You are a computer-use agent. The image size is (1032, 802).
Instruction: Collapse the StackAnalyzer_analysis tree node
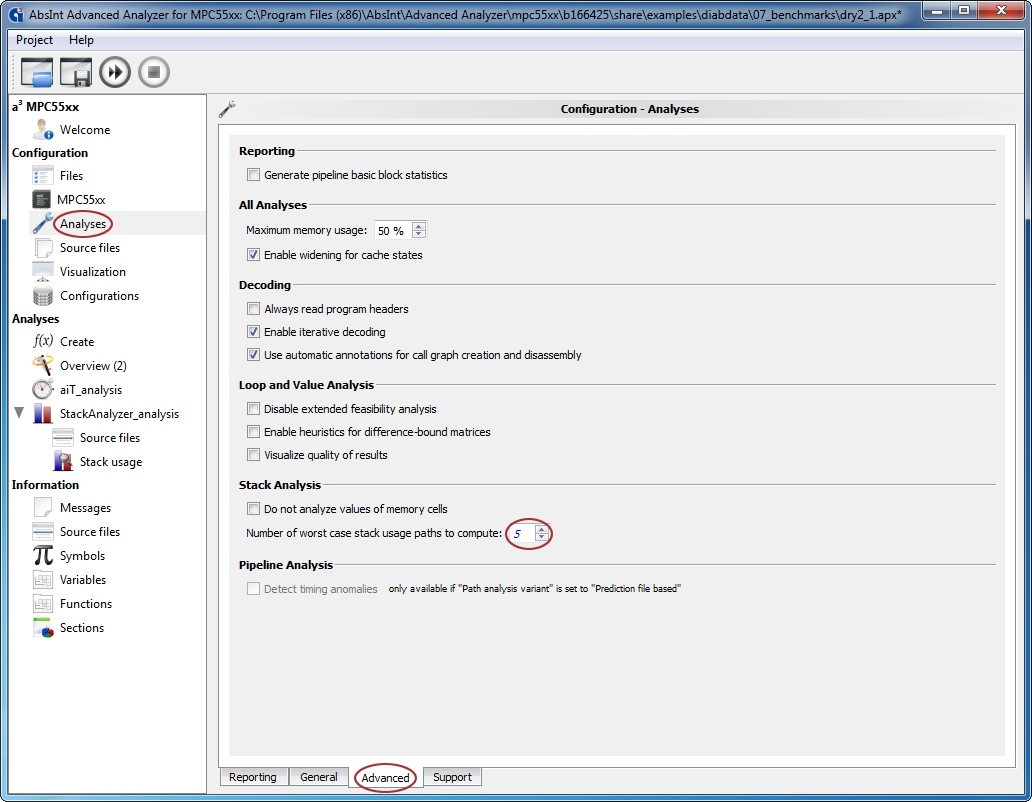tap(19, 413)
